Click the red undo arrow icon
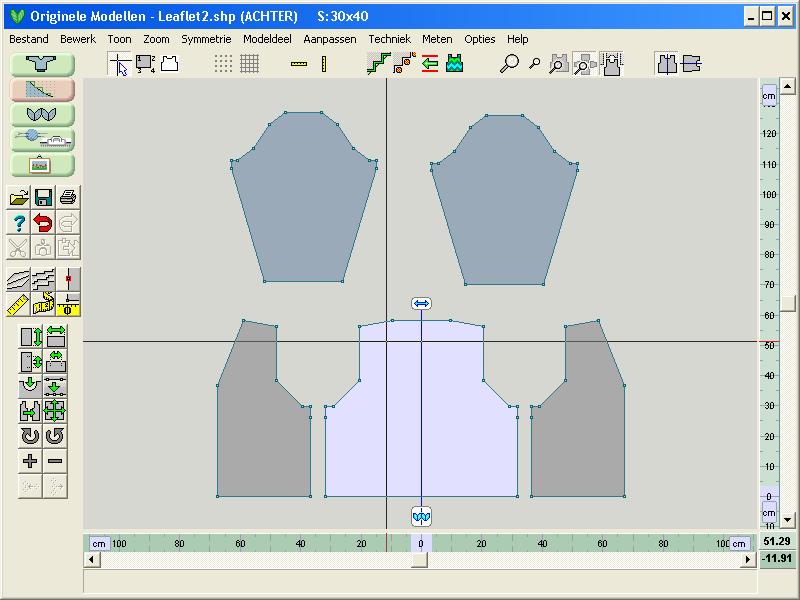The height and width of the screenshot is (600, 800). [43, 222]
